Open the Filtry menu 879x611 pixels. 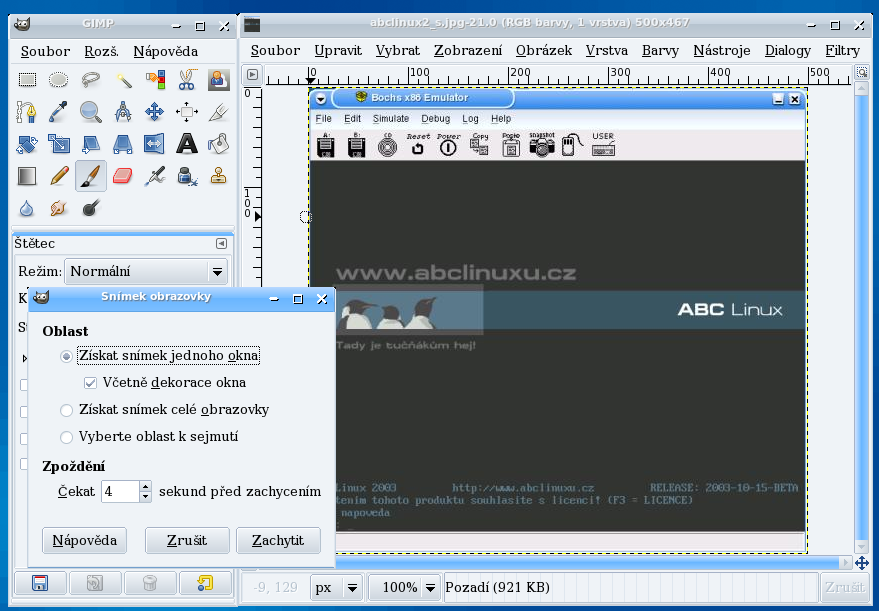[x=842, y=51]
